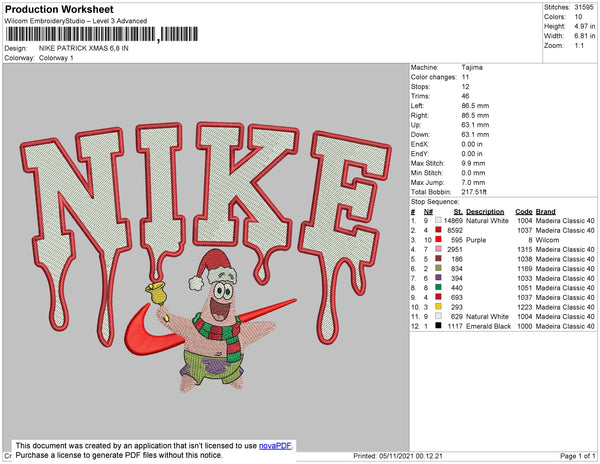
Task: Click the 'St.' column header
Action: 458,212
